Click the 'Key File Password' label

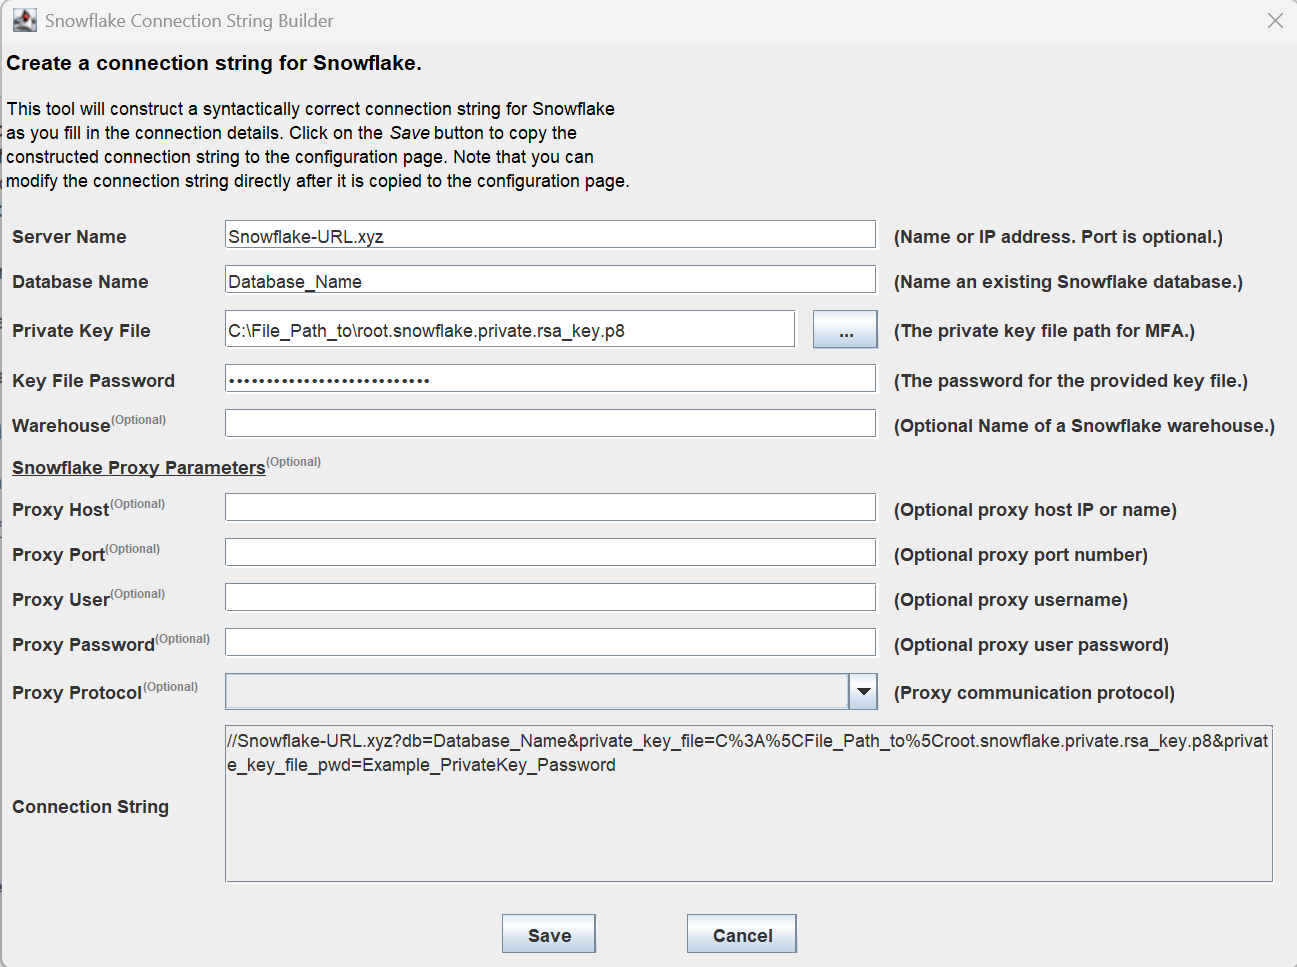click(93, 381)
